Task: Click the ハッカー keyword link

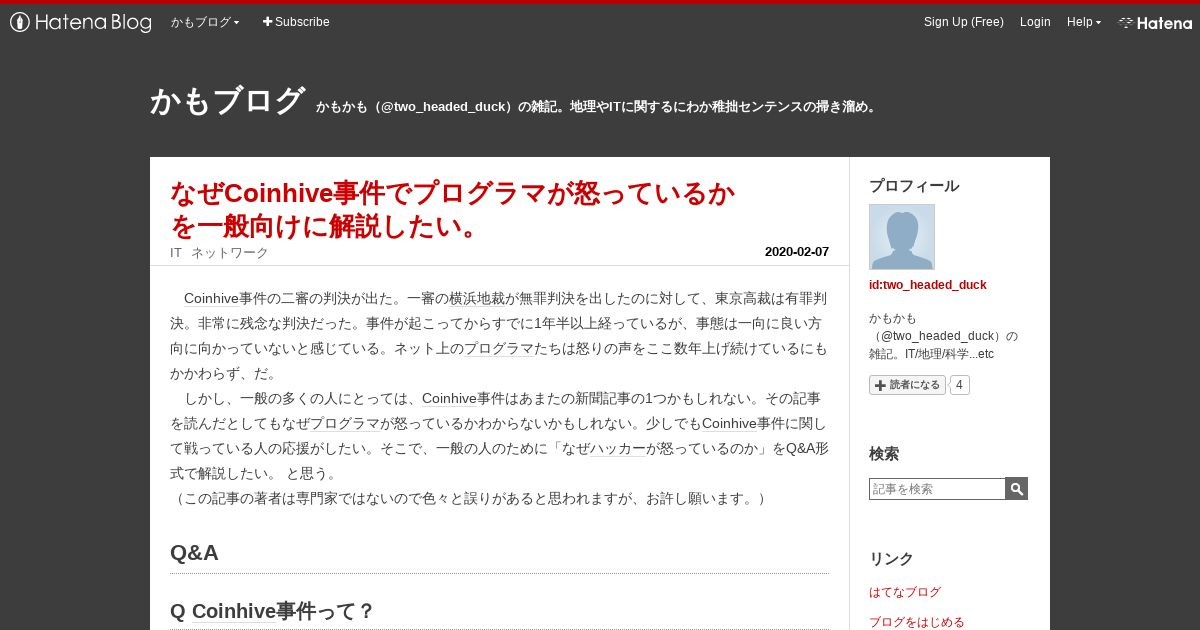Action: pyautogui.click(x=617, y=448)
